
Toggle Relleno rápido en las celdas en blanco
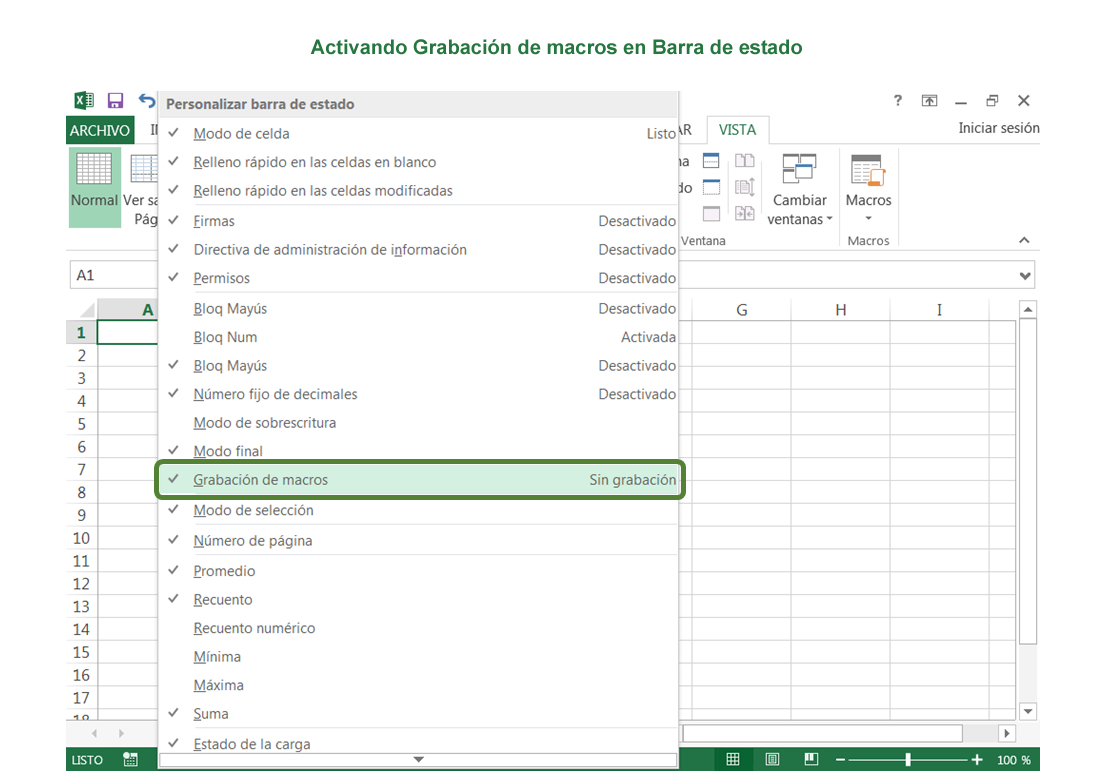[x=418, y=162]
